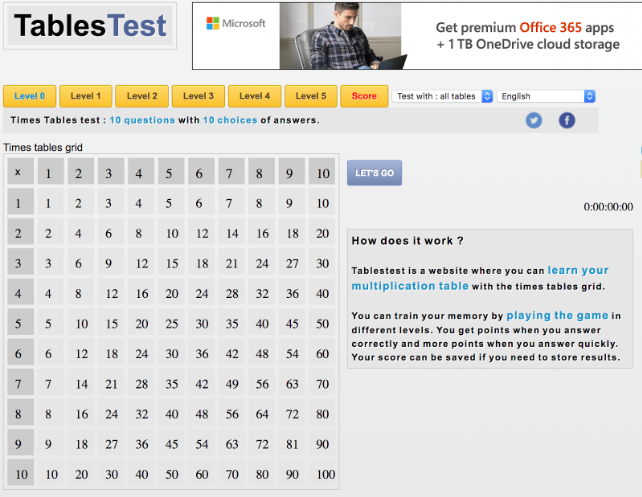Click cell 80 in row 10
642x497 pixels.
pyautogui.click(x=262, y=473)
